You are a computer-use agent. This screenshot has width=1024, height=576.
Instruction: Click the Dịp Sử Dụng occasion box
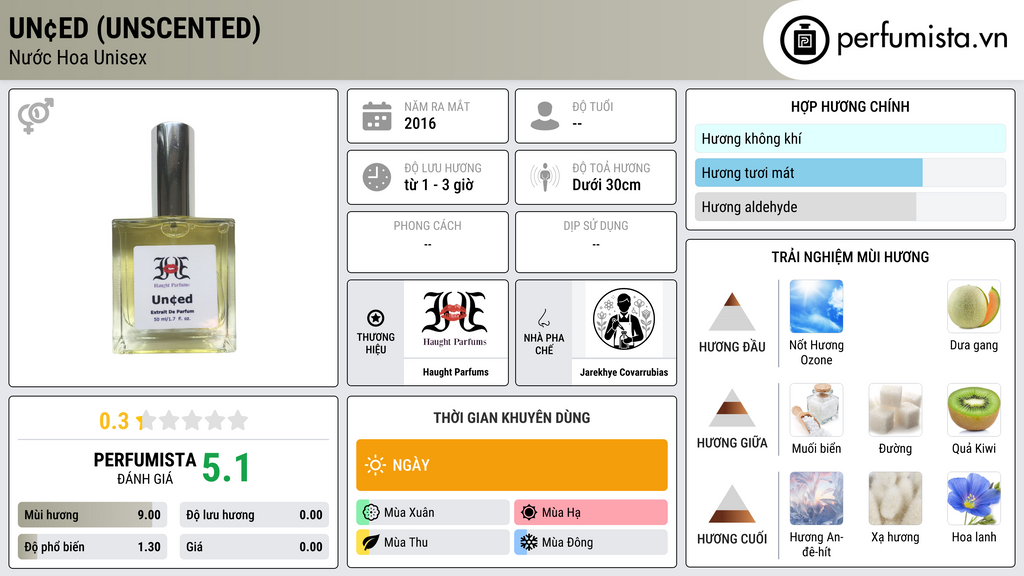(x=596, y=242)
